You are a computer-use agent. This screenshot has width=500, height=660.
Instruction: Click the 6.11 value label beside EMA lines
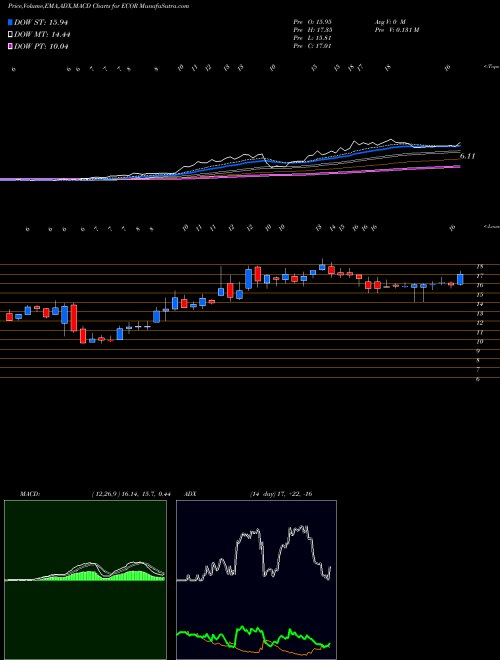pyautogui.click(x=468, y=156)
